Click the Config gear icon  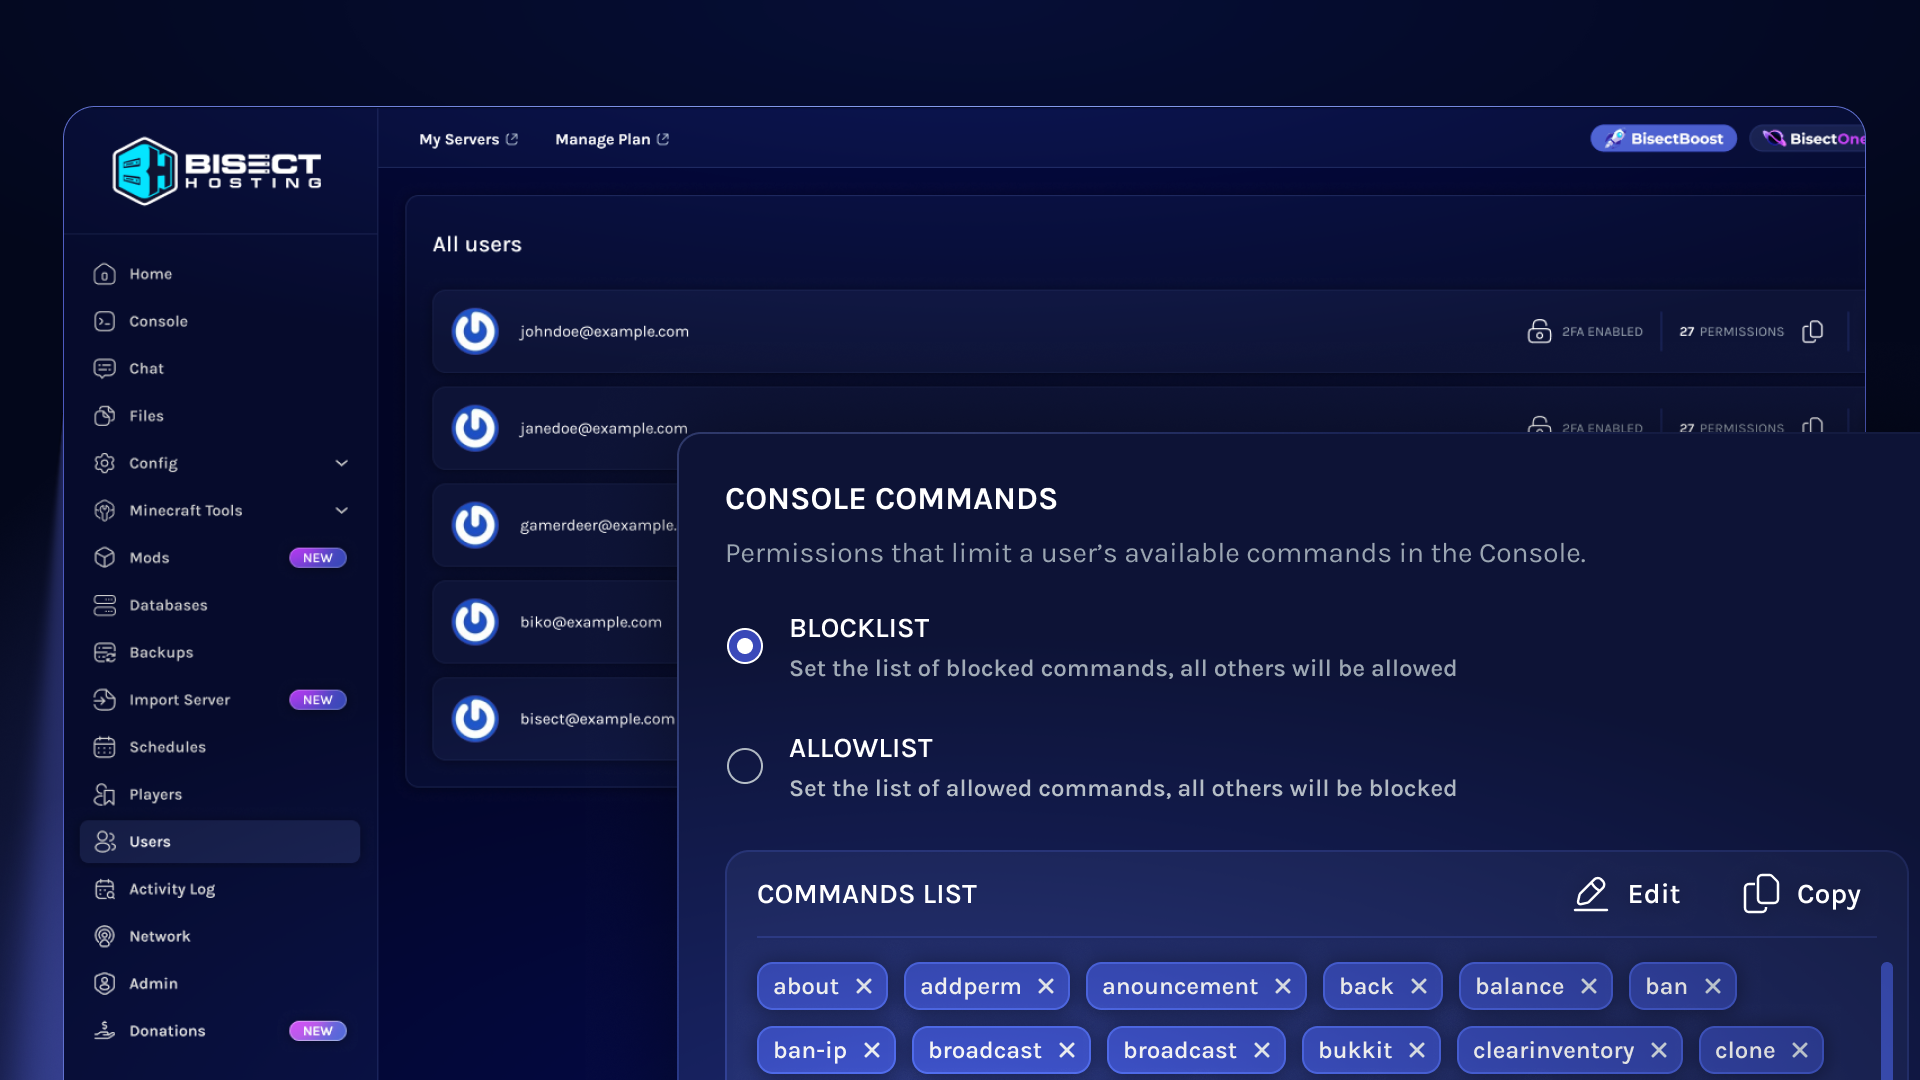[x=105, y=463]
